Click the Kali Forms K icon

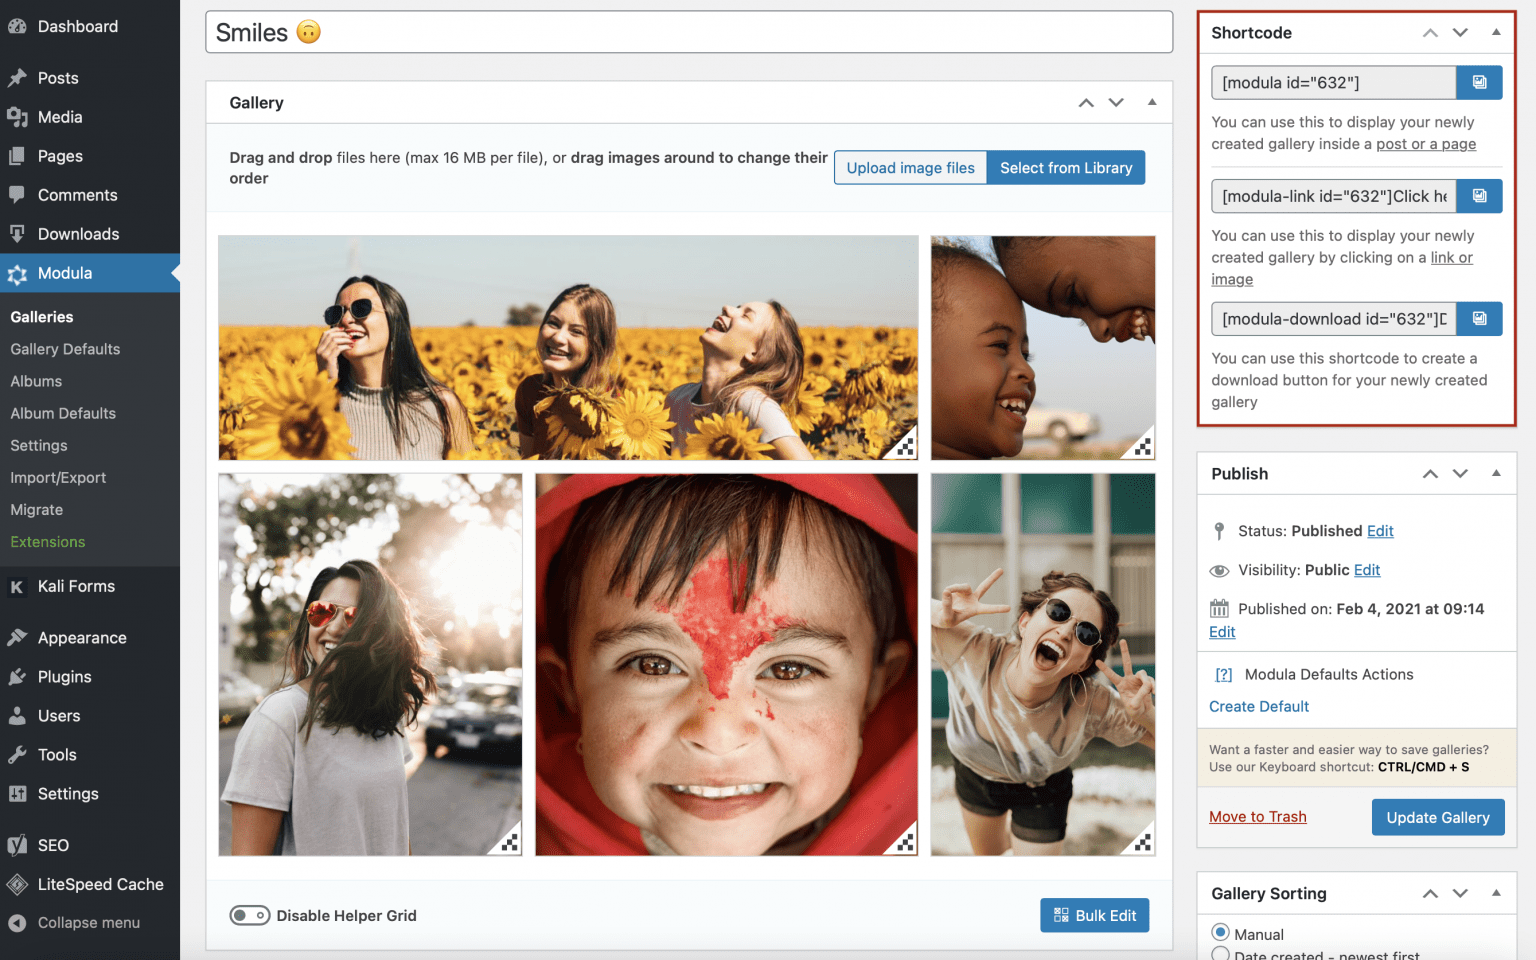coord(17,587)
